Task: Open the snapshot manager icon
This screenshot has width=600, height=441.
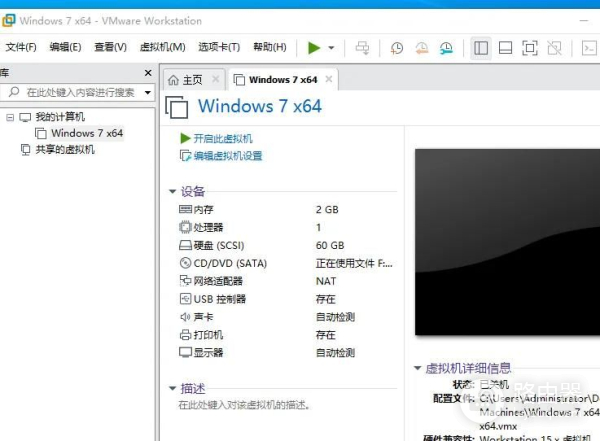Action: pos(446,48)
